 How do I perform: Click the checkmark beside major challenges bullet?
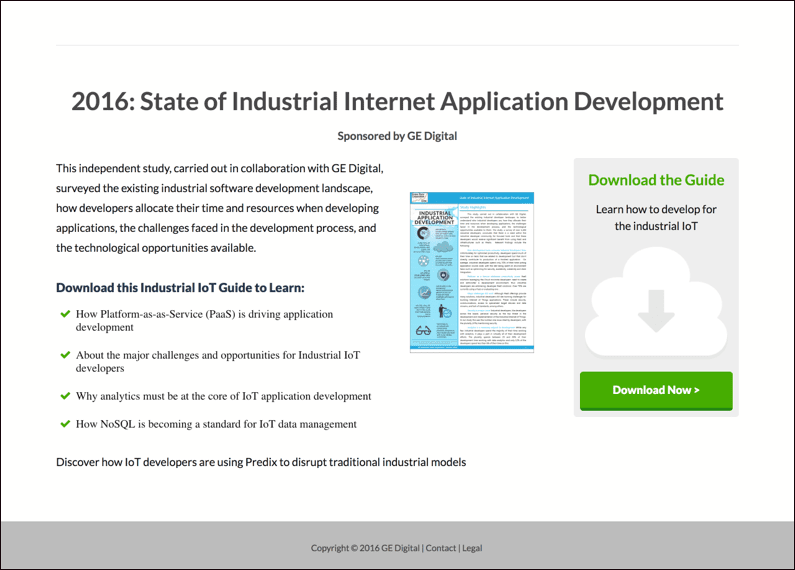tap(65, 355)
